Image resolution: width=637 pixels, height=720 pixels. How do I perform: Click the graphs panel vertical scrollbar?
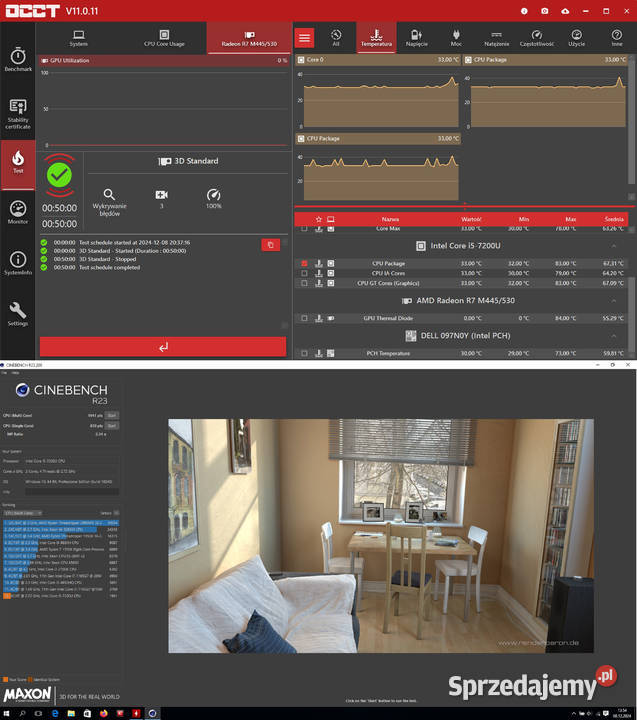click(x=631, y=120)
